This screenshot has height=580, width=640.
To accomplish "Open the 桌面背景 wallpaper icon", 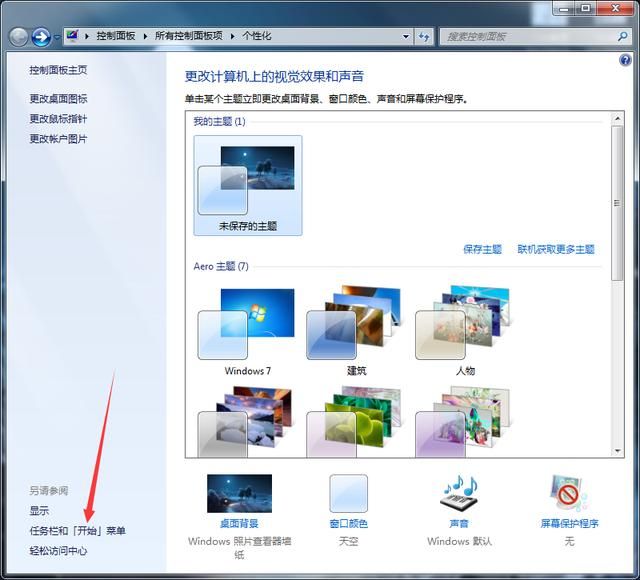I will [240, 493].
